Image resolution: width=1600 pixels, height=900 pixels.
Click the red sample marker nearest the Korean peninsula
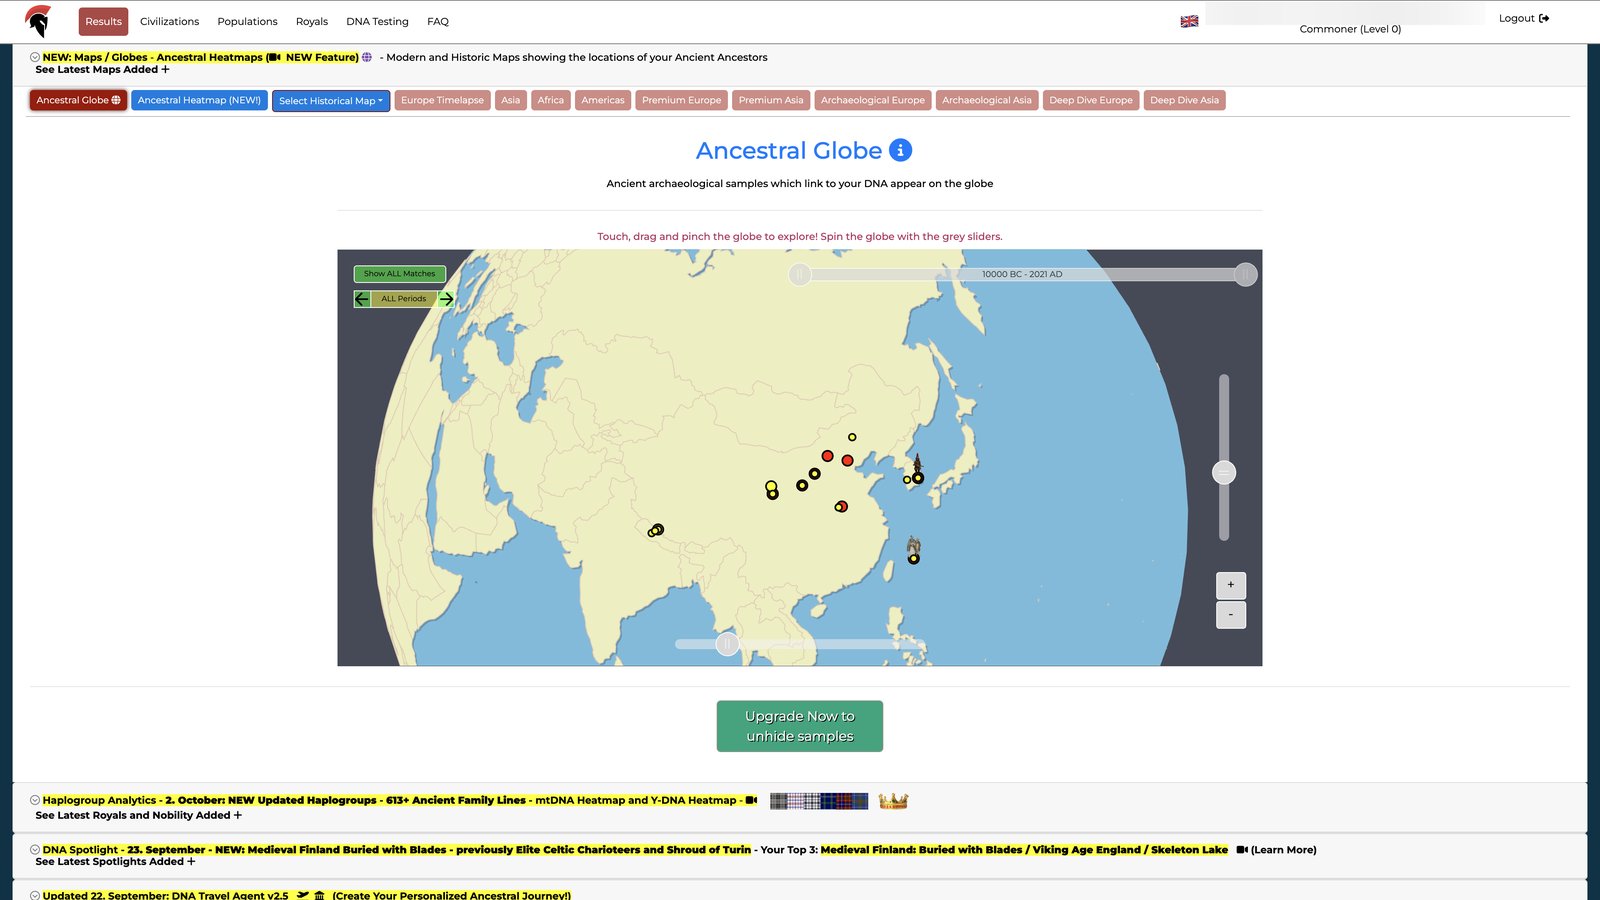(x=847, y=461)
